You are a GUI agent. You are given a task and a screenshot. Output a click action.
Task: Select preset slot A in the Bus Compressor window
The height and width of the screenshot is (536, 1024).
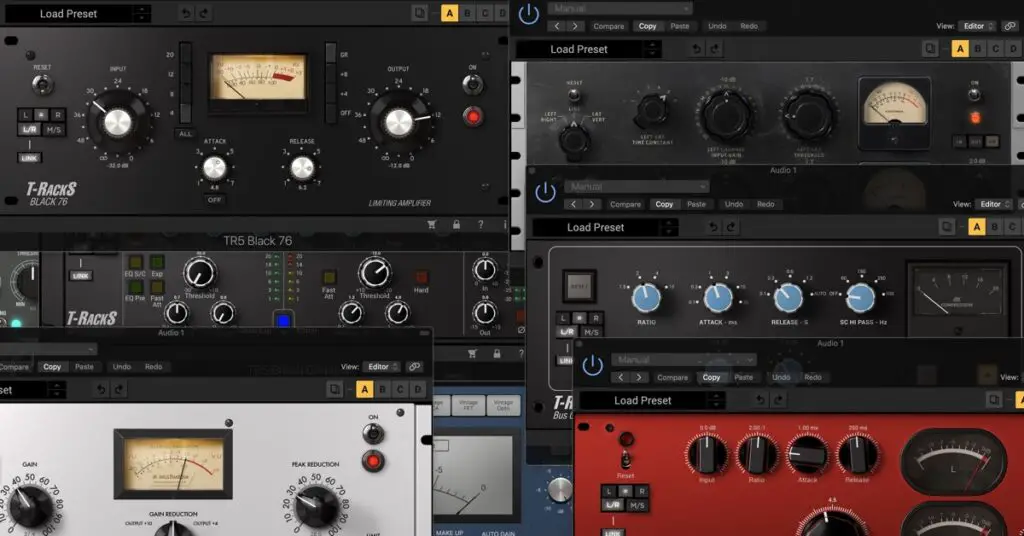tap(977, 227)
